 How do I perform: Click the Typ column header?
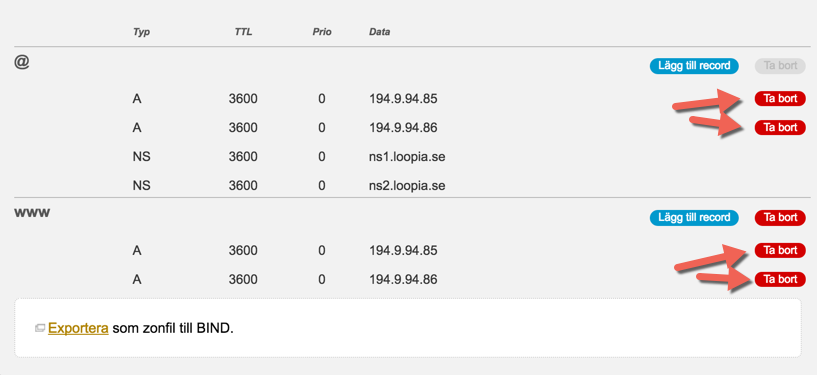click(141, 32)
